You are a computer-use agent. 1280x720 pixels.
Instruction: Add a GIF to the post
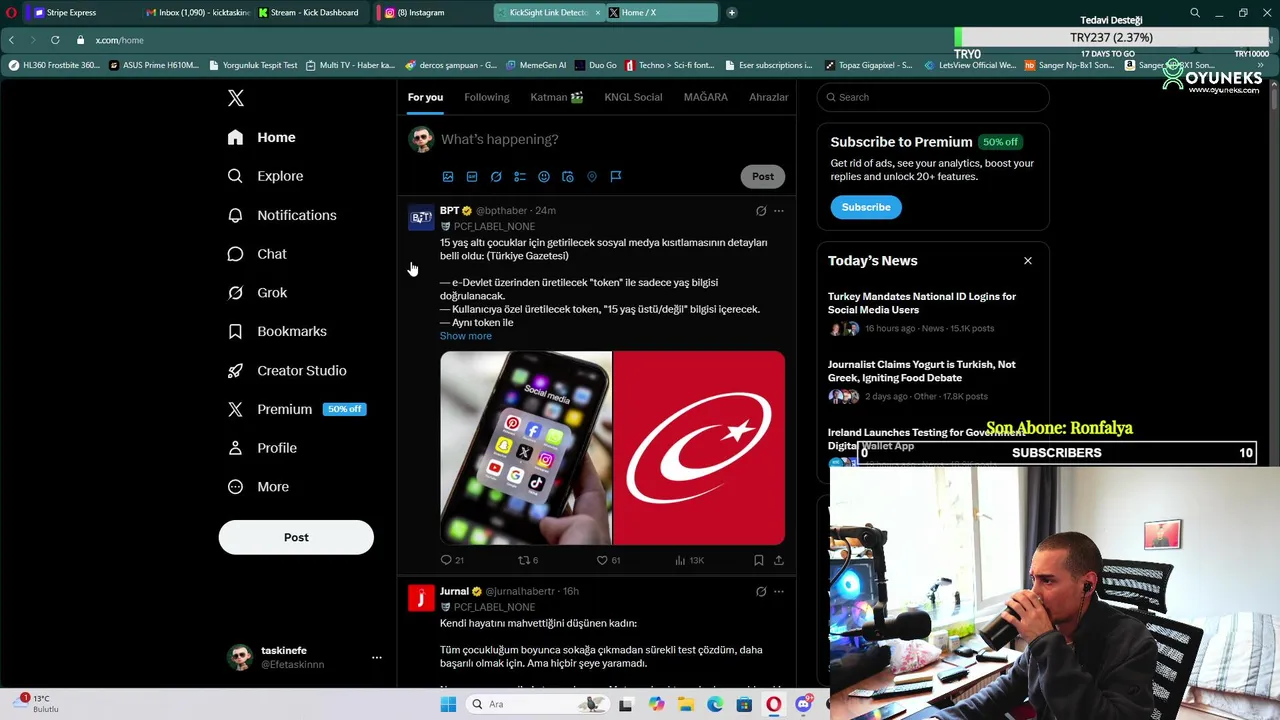[x=472, y=177]
